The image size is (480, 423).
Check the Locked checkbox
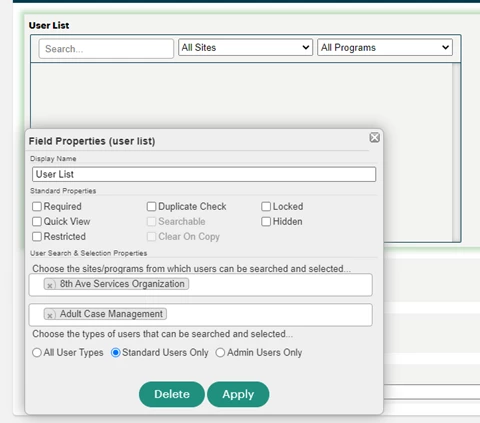266,207
